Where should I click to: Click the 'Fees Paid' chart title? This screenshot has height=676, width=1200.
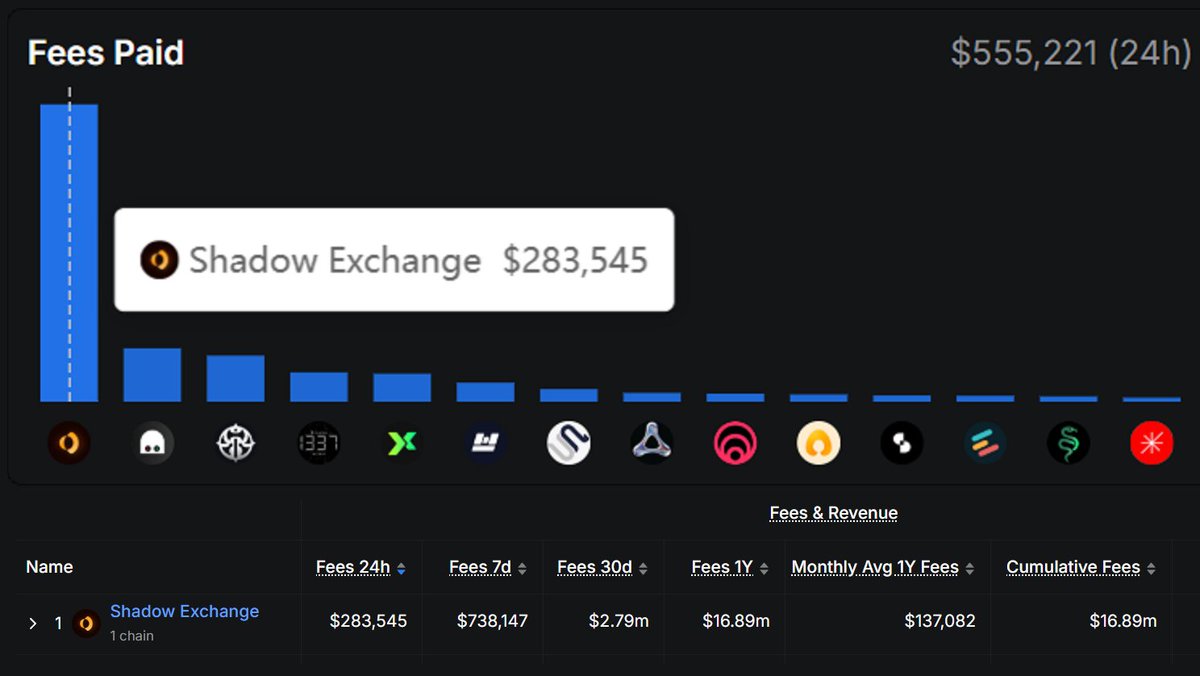(x=106, y=53)
